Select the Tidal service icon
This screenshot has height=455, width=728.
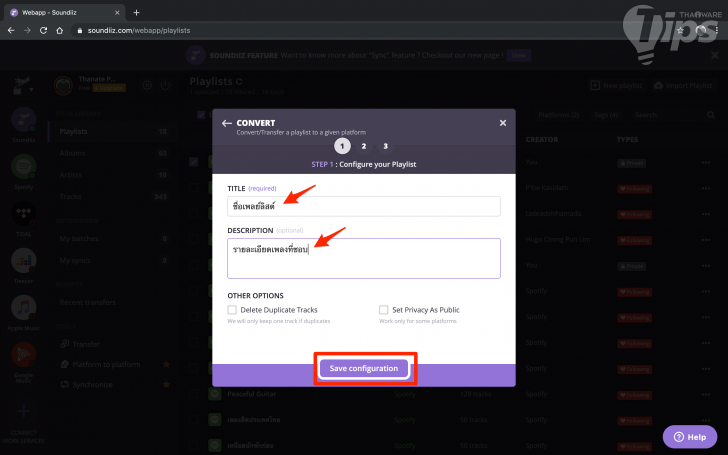[25, 213]
